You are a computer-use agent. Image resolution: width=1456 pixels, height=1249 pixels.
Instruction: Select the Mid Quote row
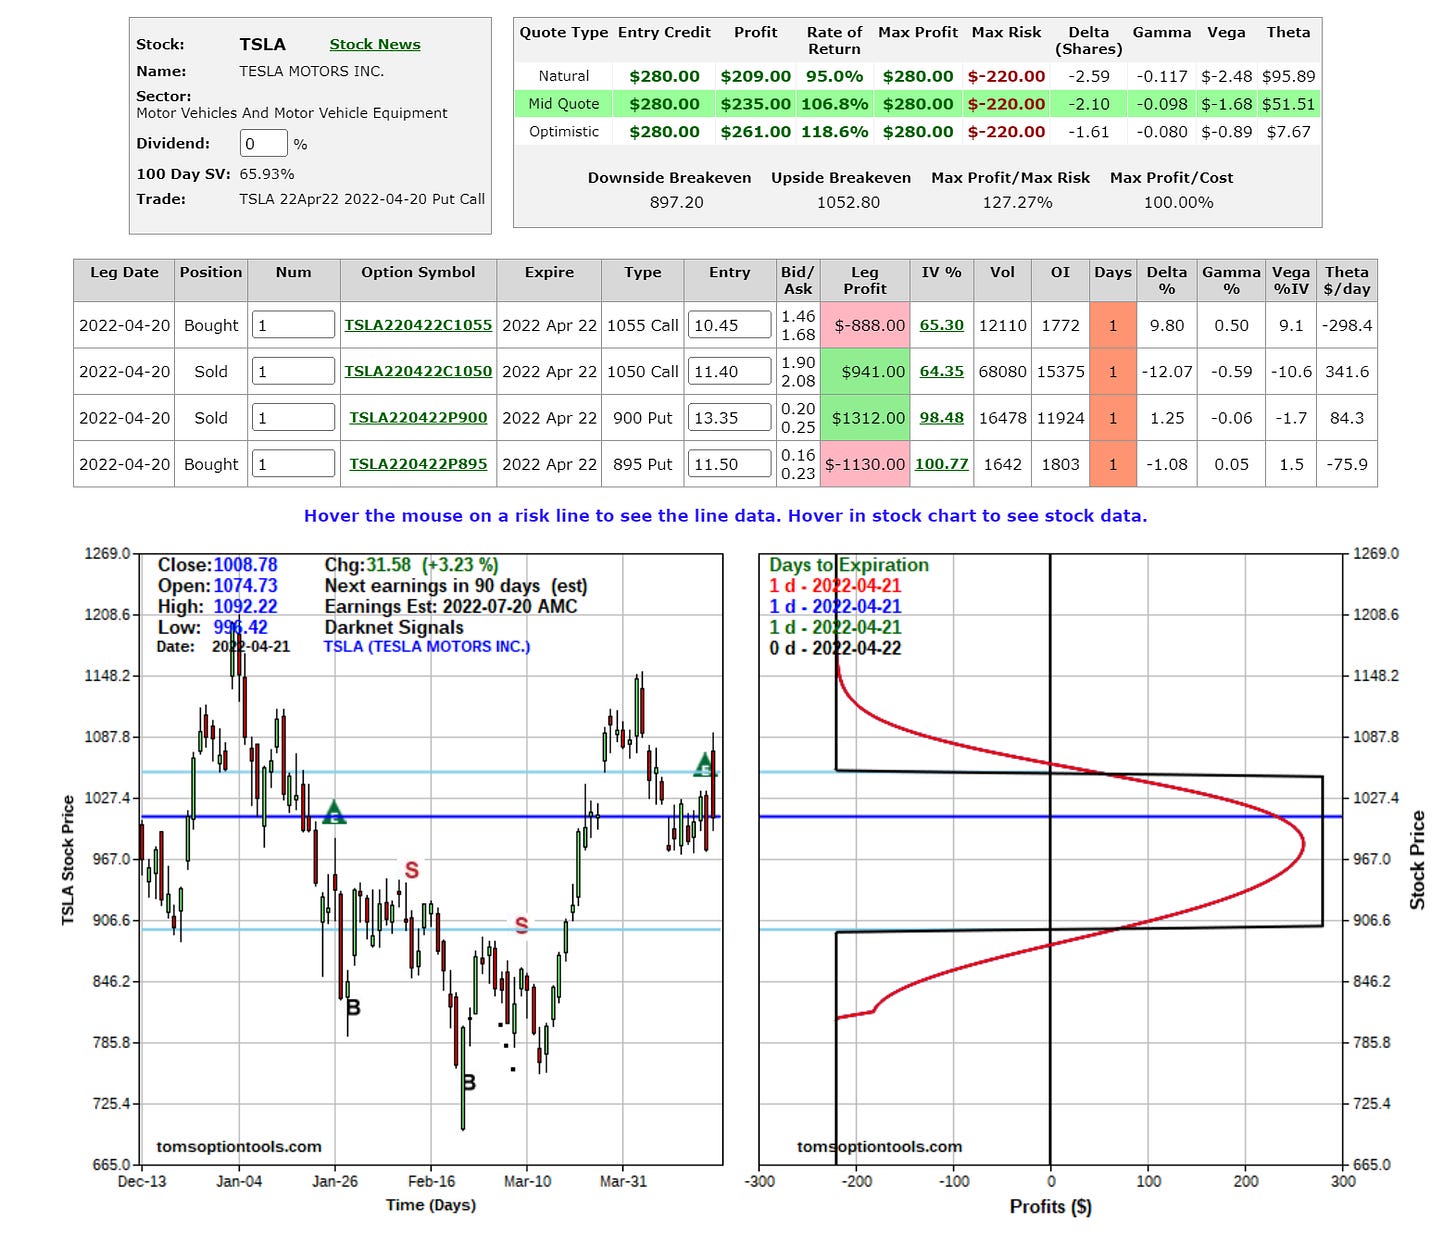pos(917,104)
